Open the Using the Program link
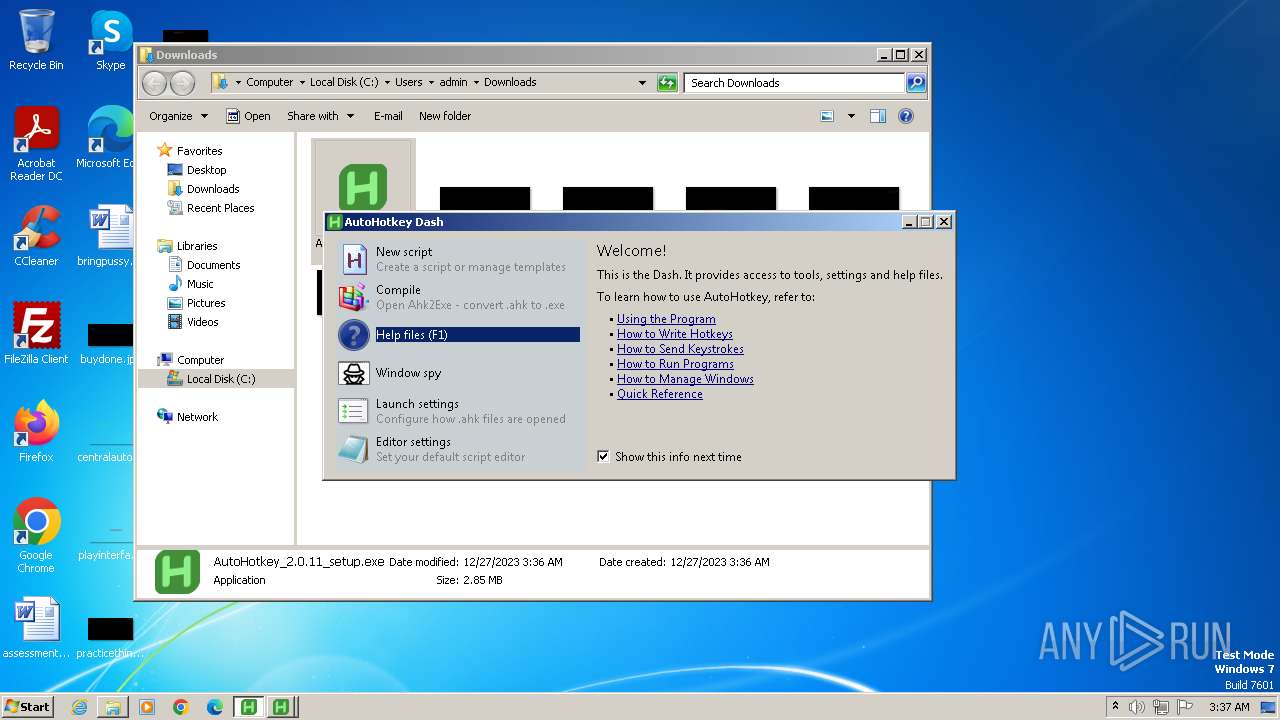The height and width of the screenshot is (720, 1280). tap(666, 319)
